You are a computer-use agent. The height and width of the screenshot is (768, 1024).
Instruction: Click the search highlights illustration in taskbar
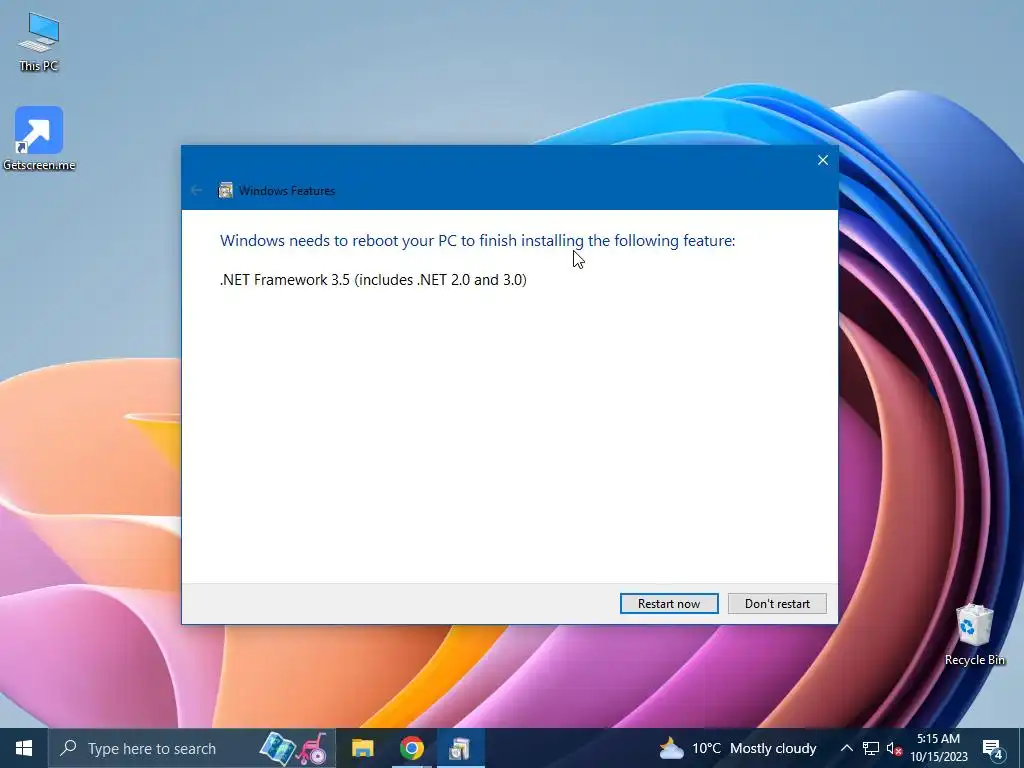point(294,748)
